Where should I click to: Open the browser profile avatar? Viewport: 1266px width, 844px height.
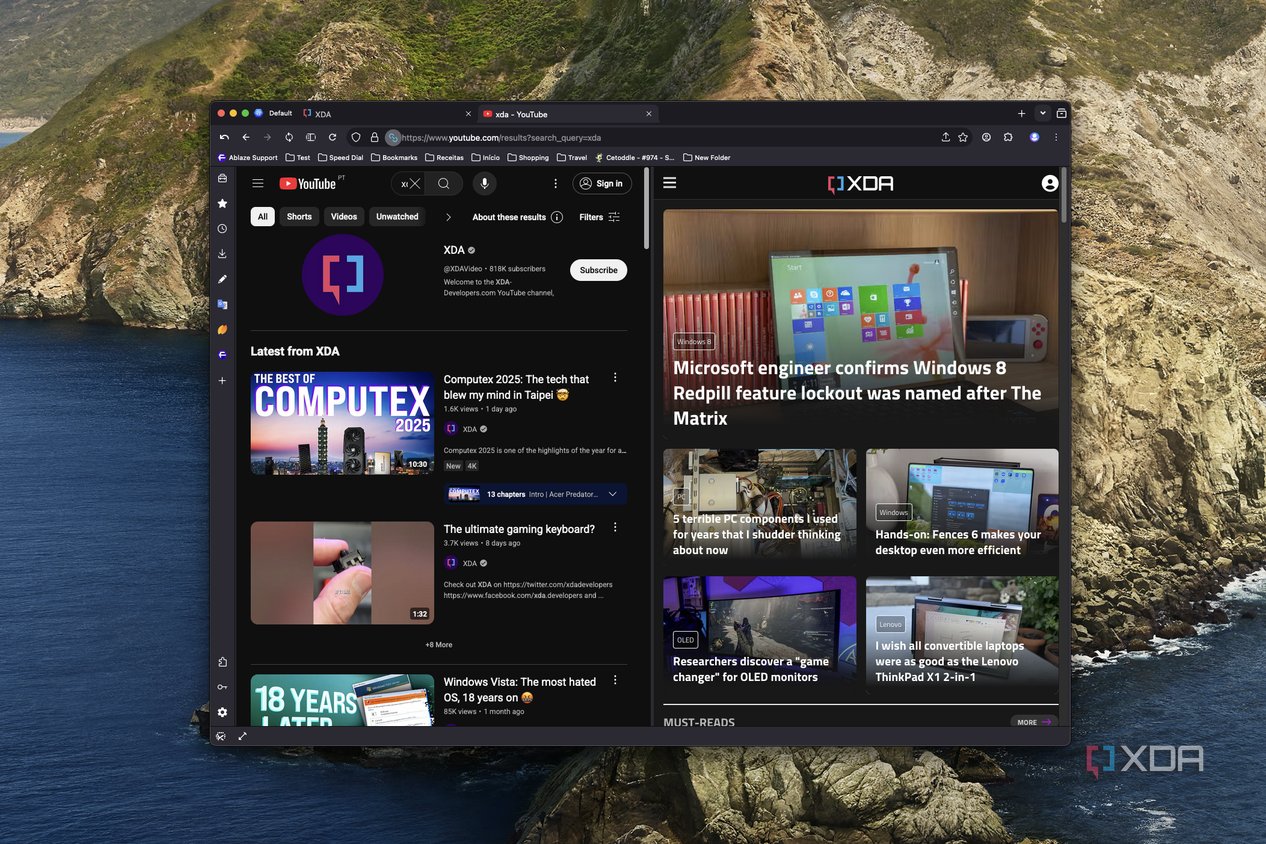1035,137
